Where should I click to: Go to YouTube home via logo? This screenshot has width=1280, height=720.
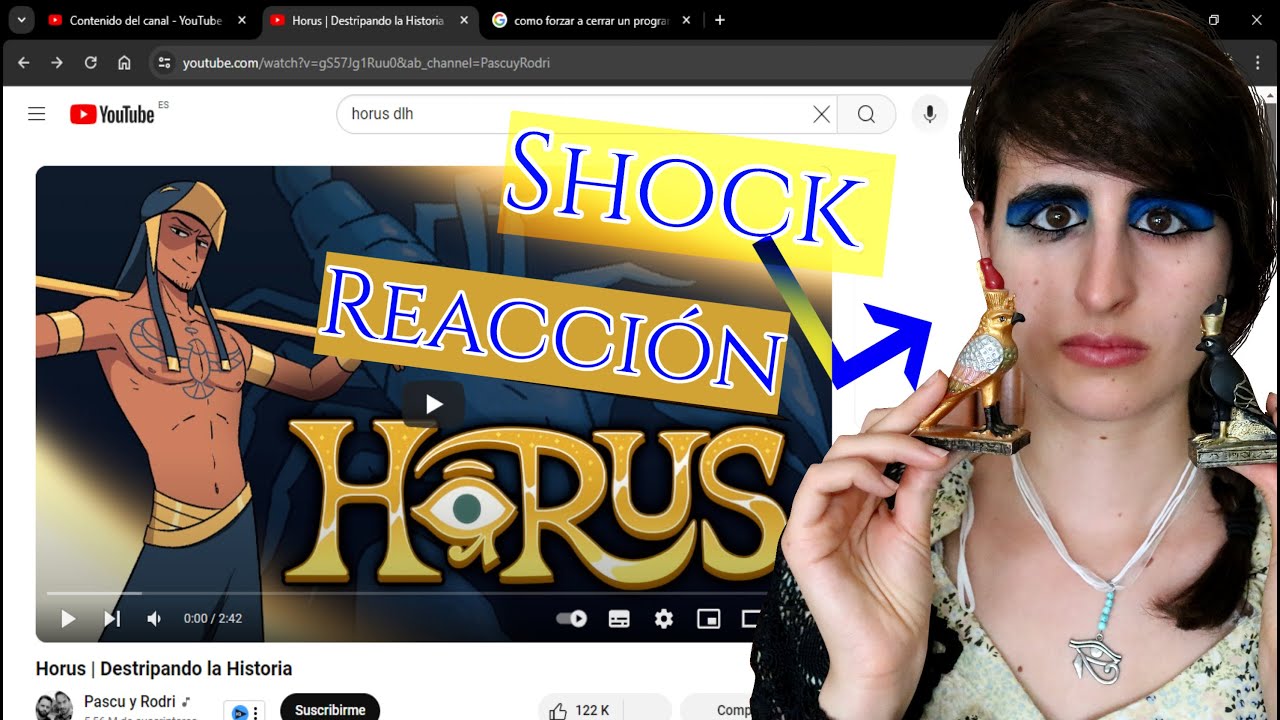(x=112, y=114)
